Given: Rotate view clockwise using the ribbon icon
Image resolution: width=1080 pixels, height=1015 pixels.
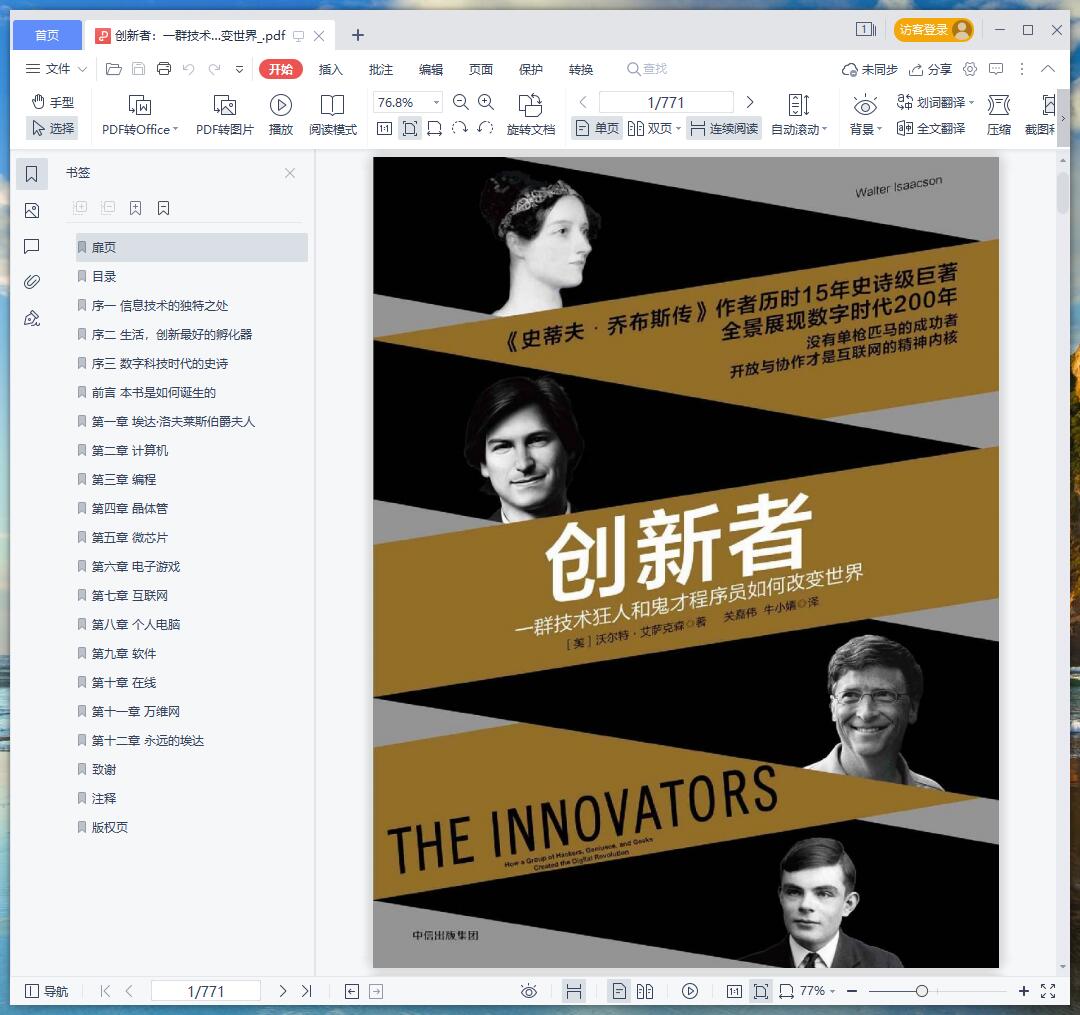Looking at the screenshot, I should pos(460,128).
